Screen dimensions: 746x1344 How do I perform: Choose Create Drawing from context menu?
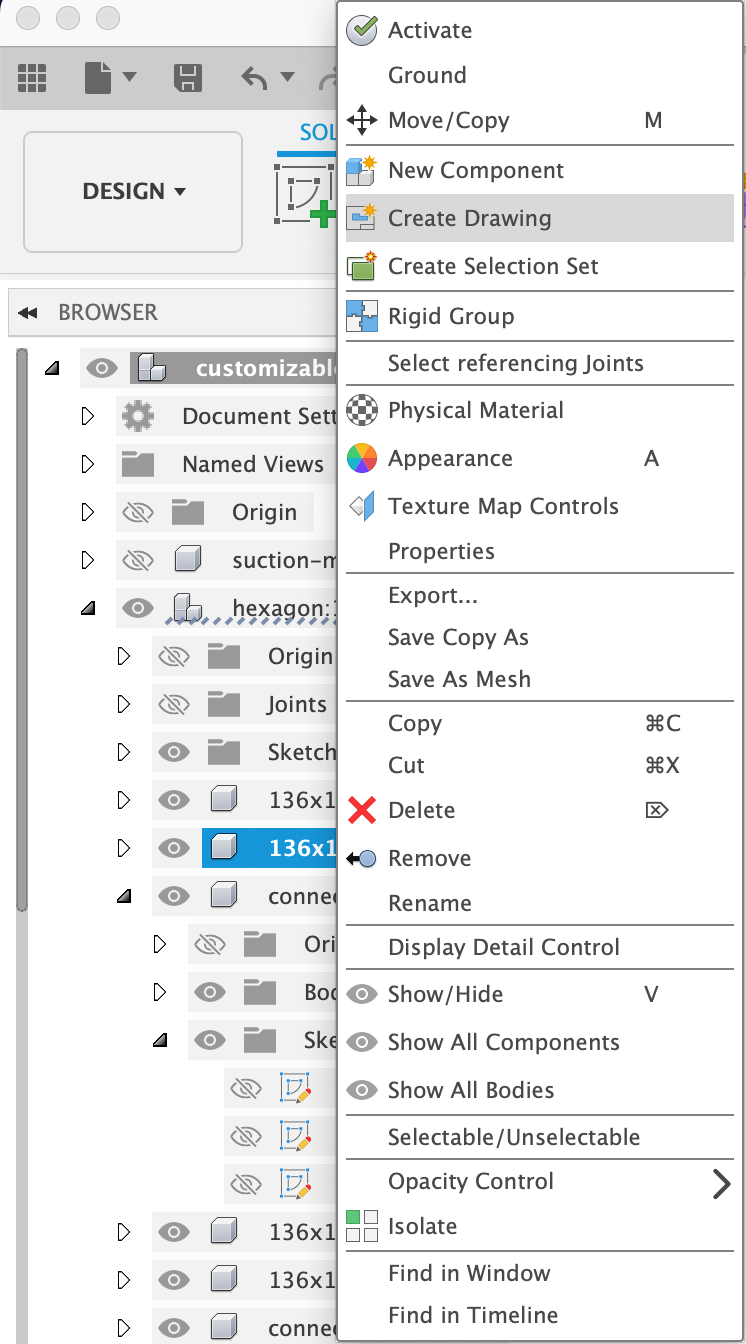[469, 218]
